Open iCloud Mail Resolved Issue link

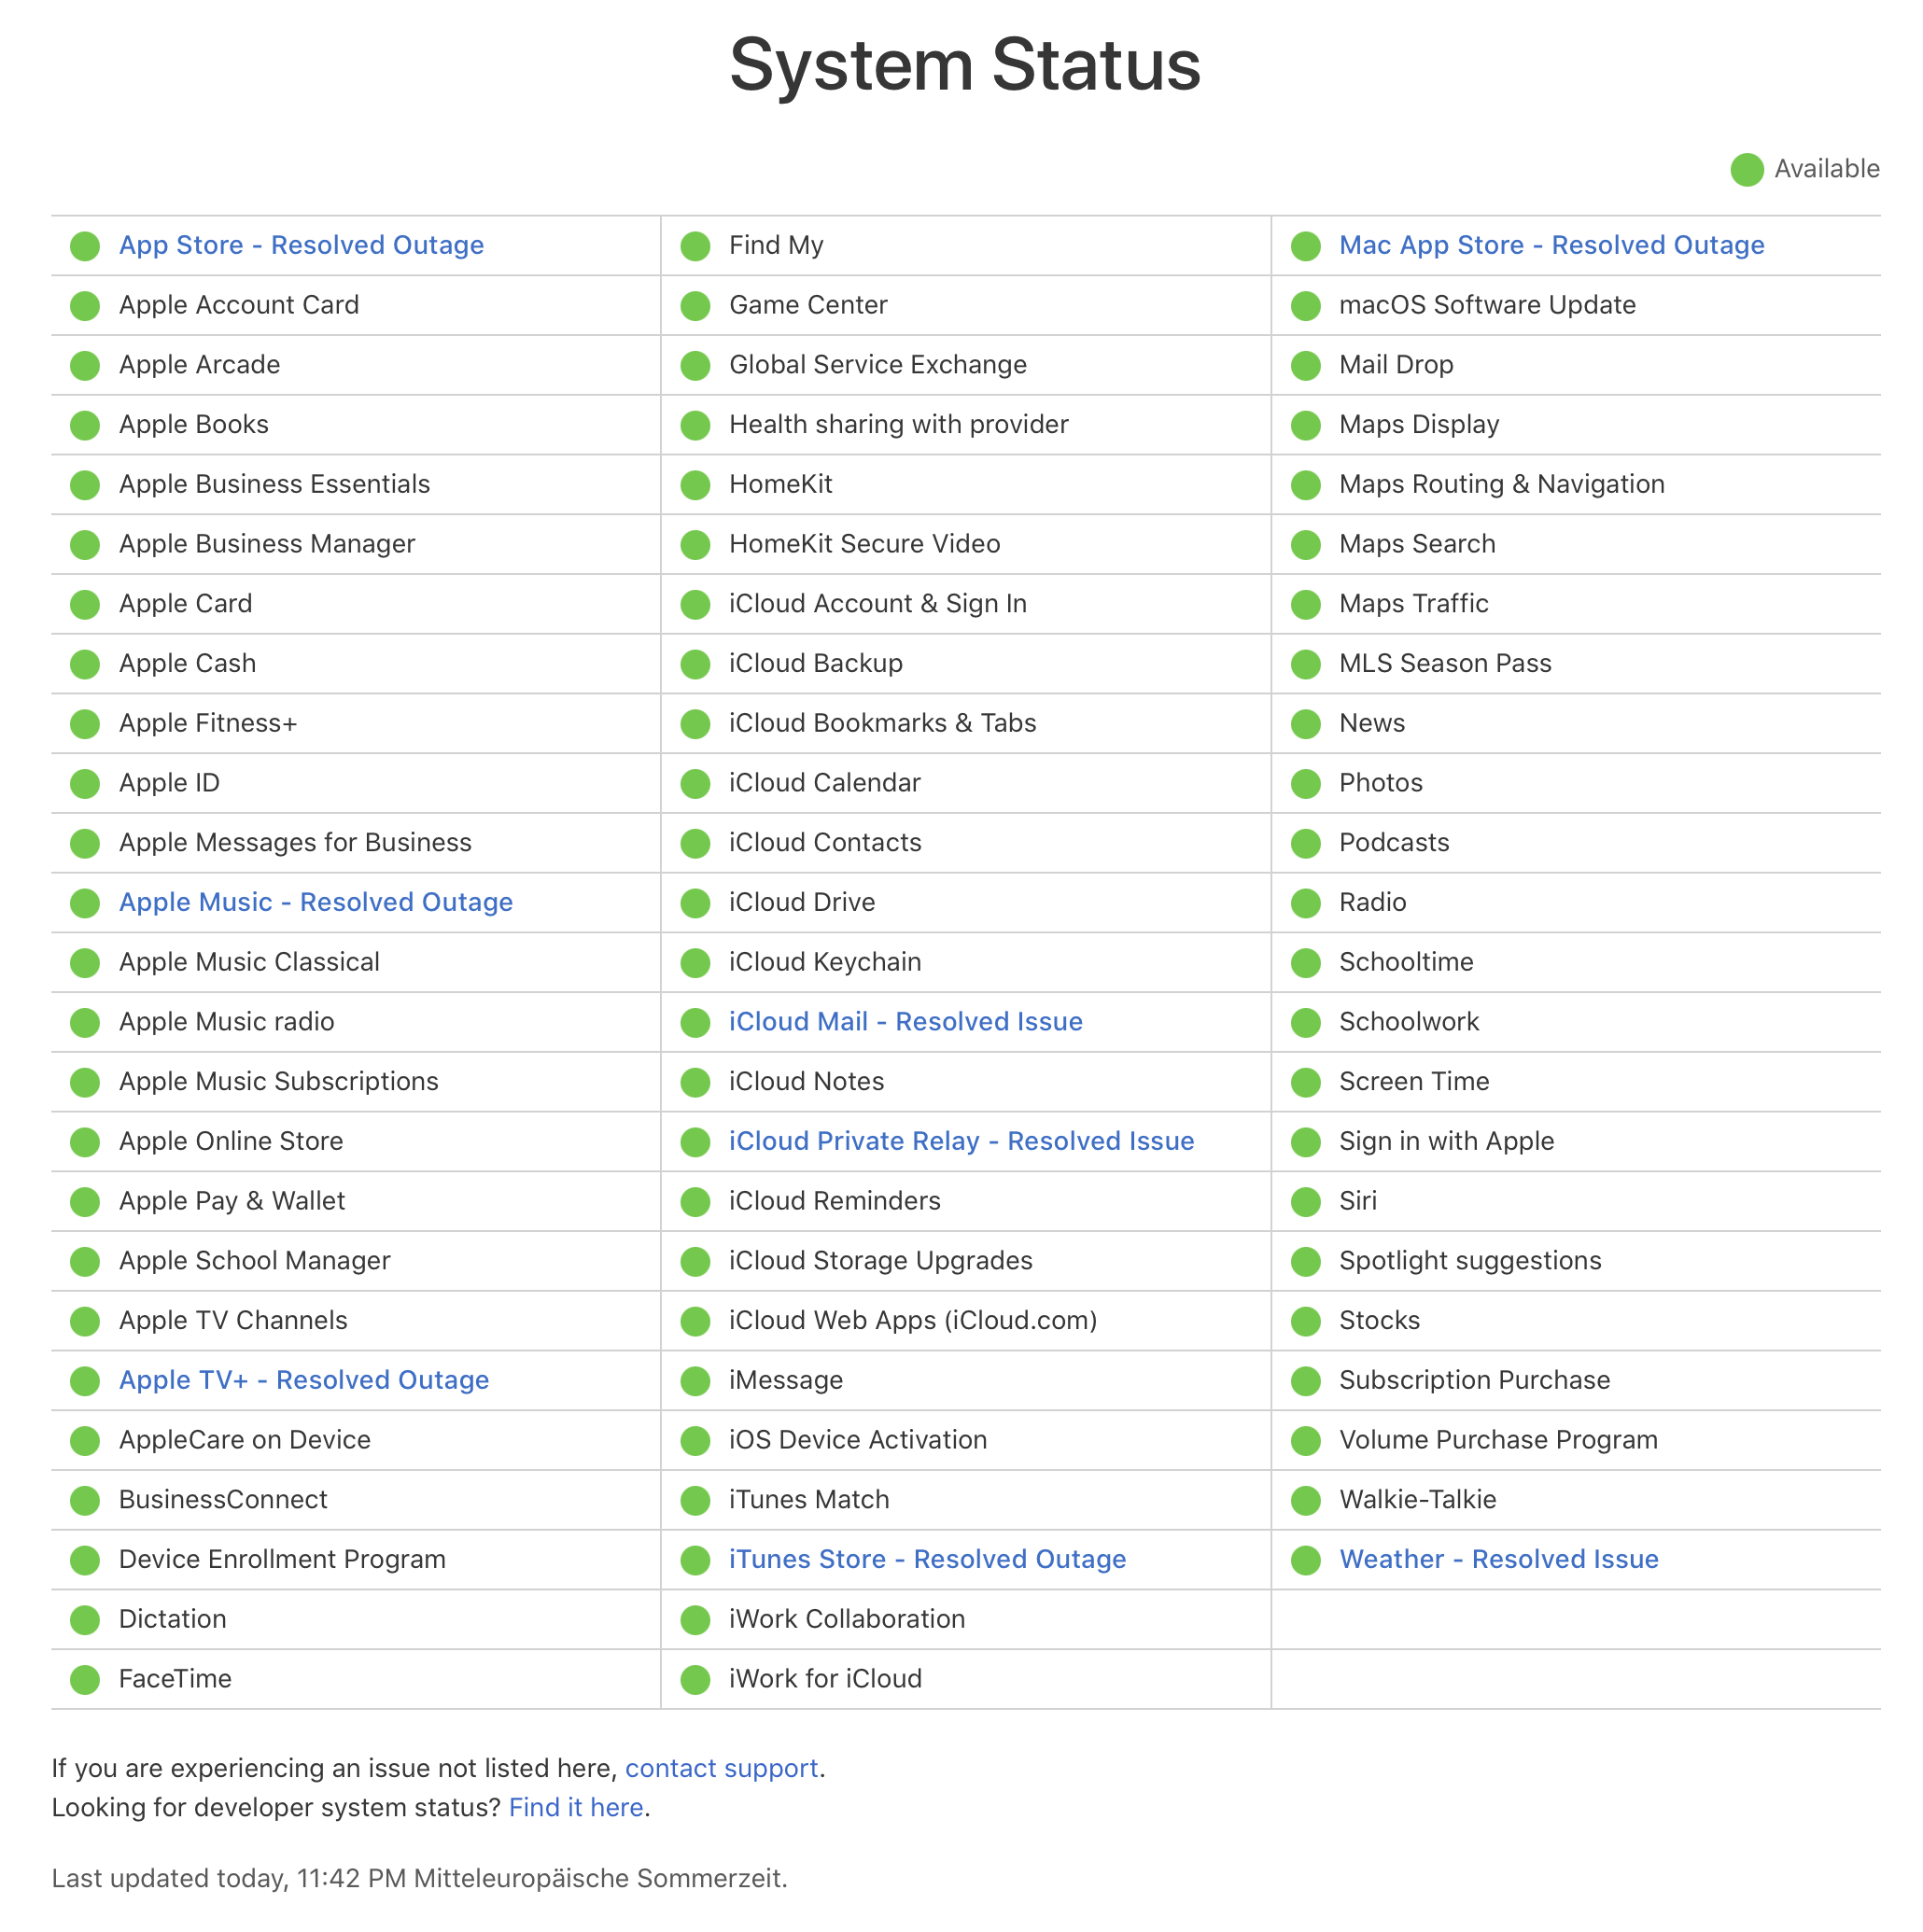905,1021
